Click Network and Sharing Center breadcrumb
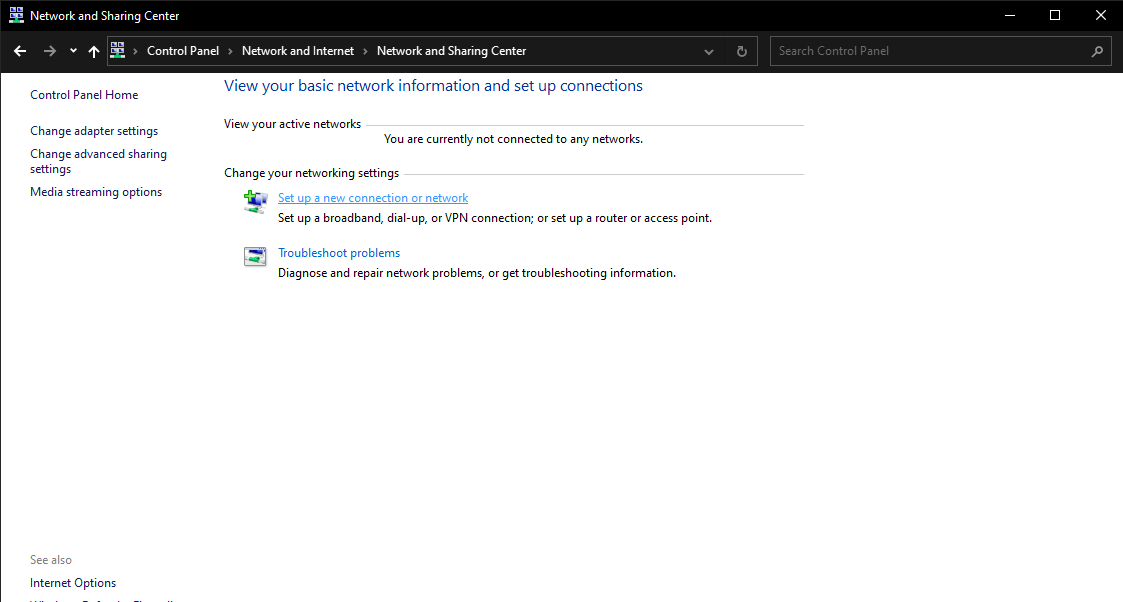Image resolution: width=1123 pixels, height=602 pixels. pyautogui.click(x=451, y=51)
